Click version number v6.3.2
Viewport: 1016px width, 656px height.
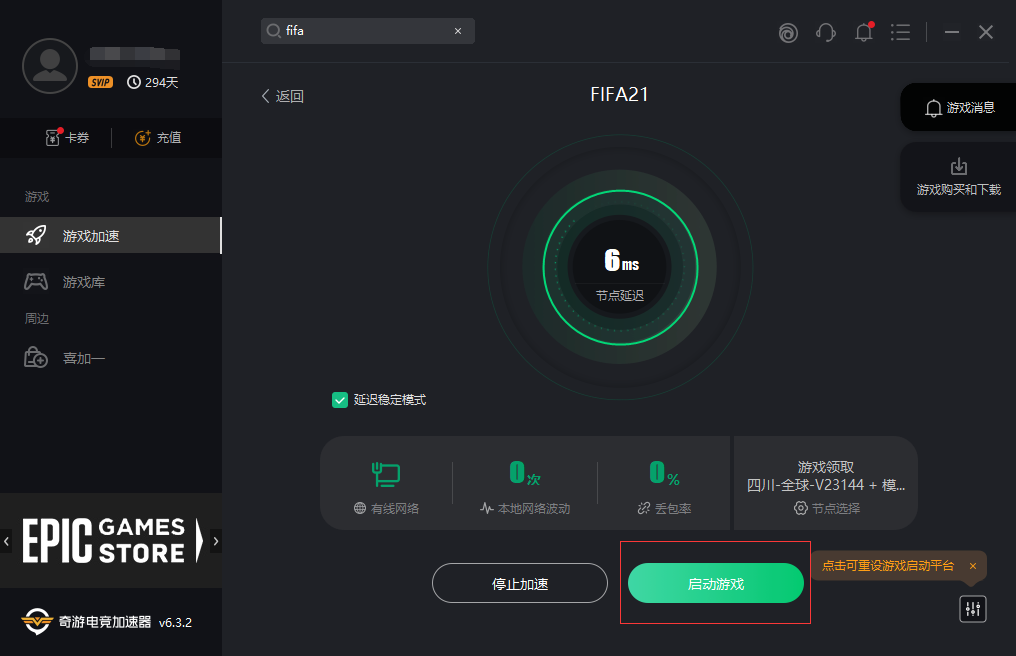pos(175,622)
